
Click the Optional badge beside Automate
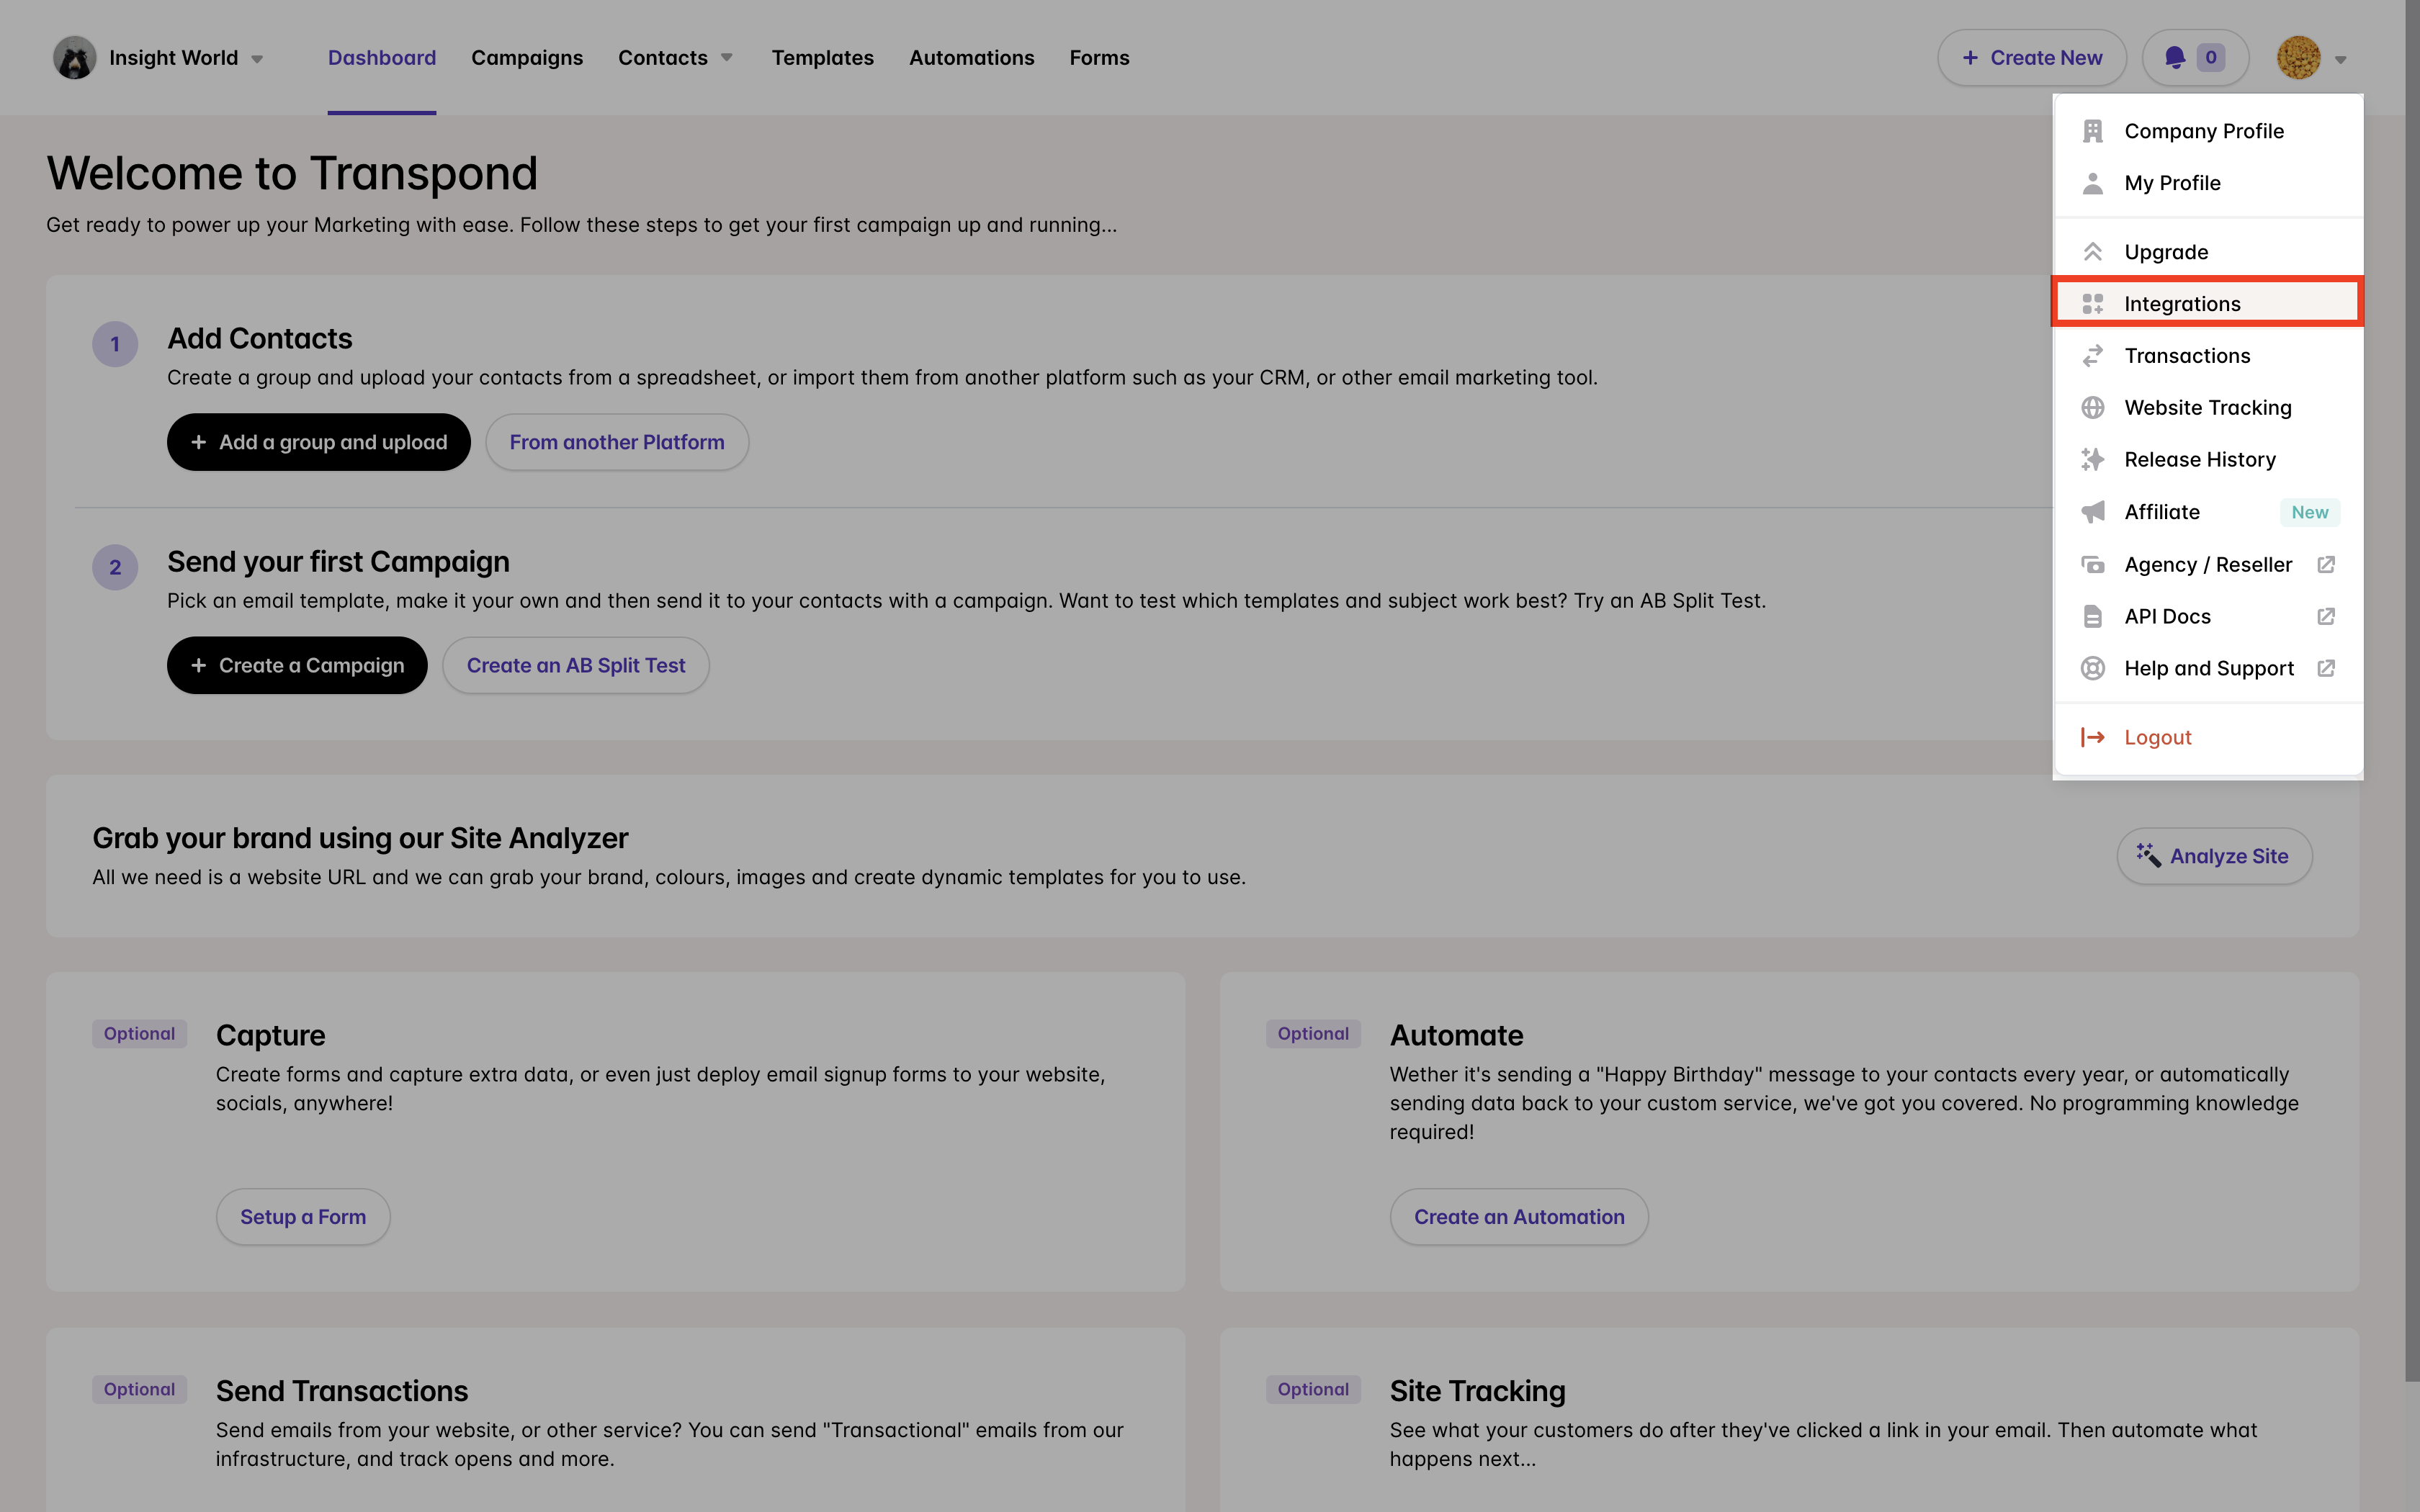tap(1313, 1034)
